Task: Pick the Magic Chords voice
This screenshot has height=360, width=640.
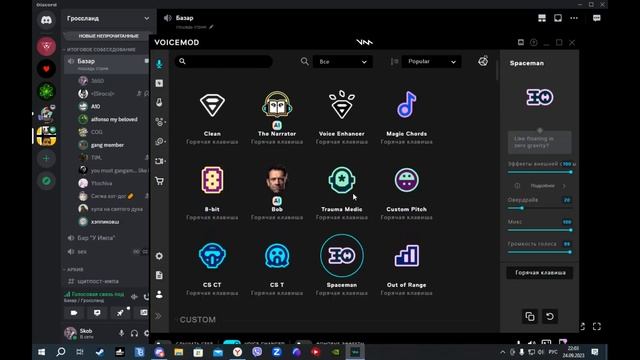Action: [x=407, y=104]
